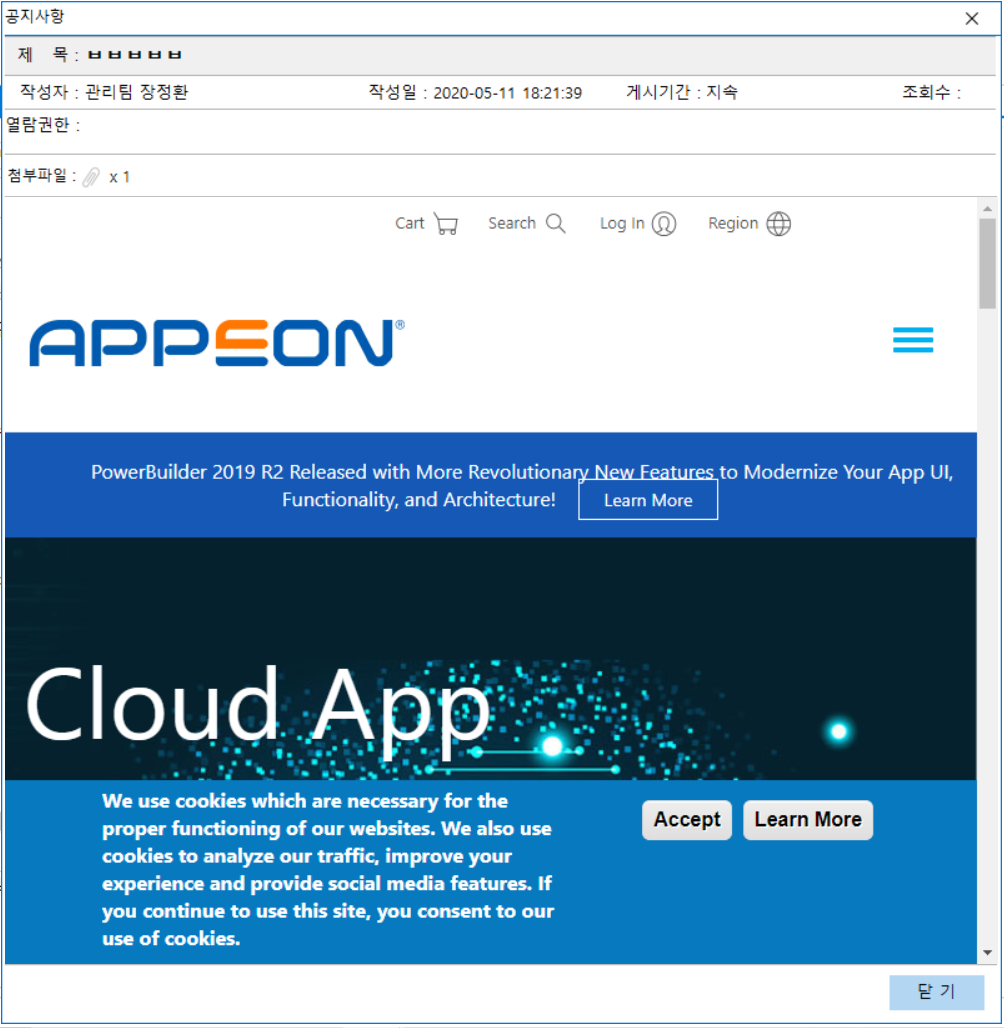Screen dimensions: 1004x1028
Task: Accept the cookies notice
Action: click(687, 820)
